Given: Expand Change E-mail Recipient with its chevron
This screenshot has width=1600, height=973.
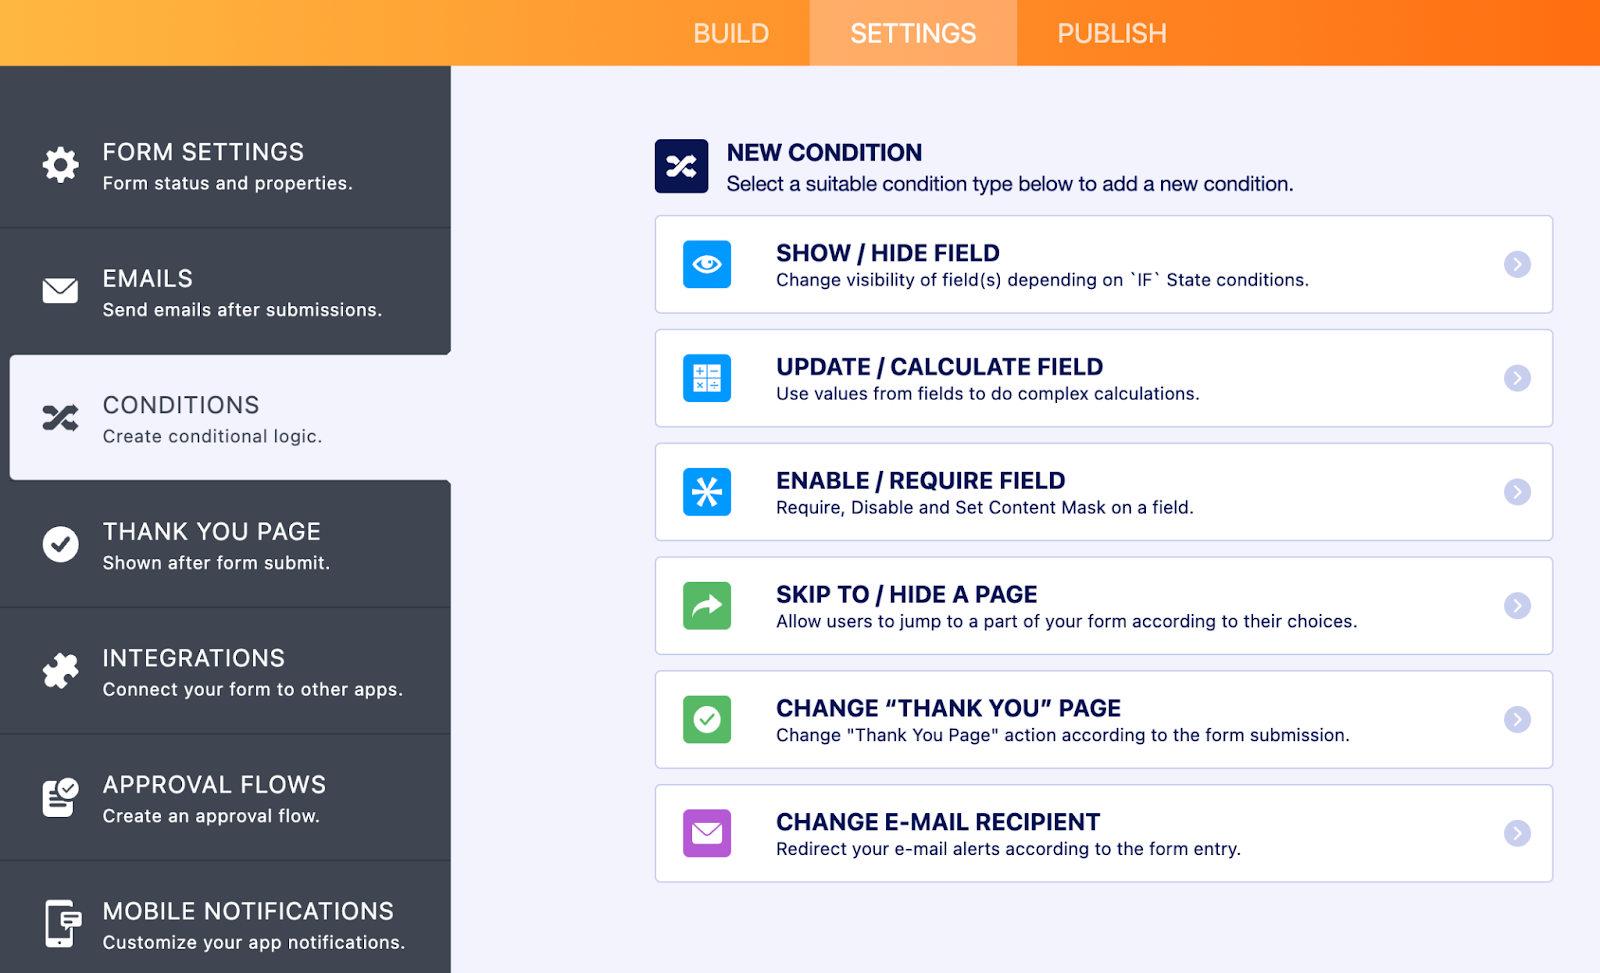Looking at the screenshot, I should (x=1517, y=833).
